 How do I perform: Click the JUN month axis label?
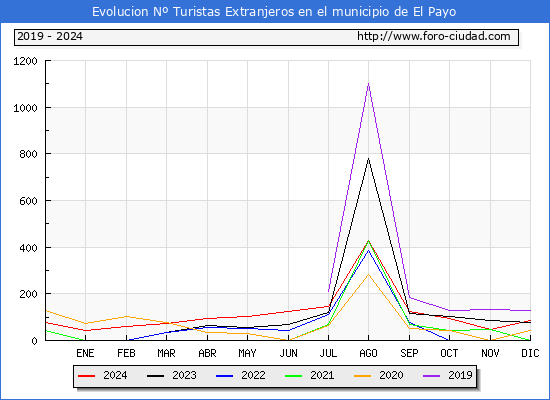(288, 353)
